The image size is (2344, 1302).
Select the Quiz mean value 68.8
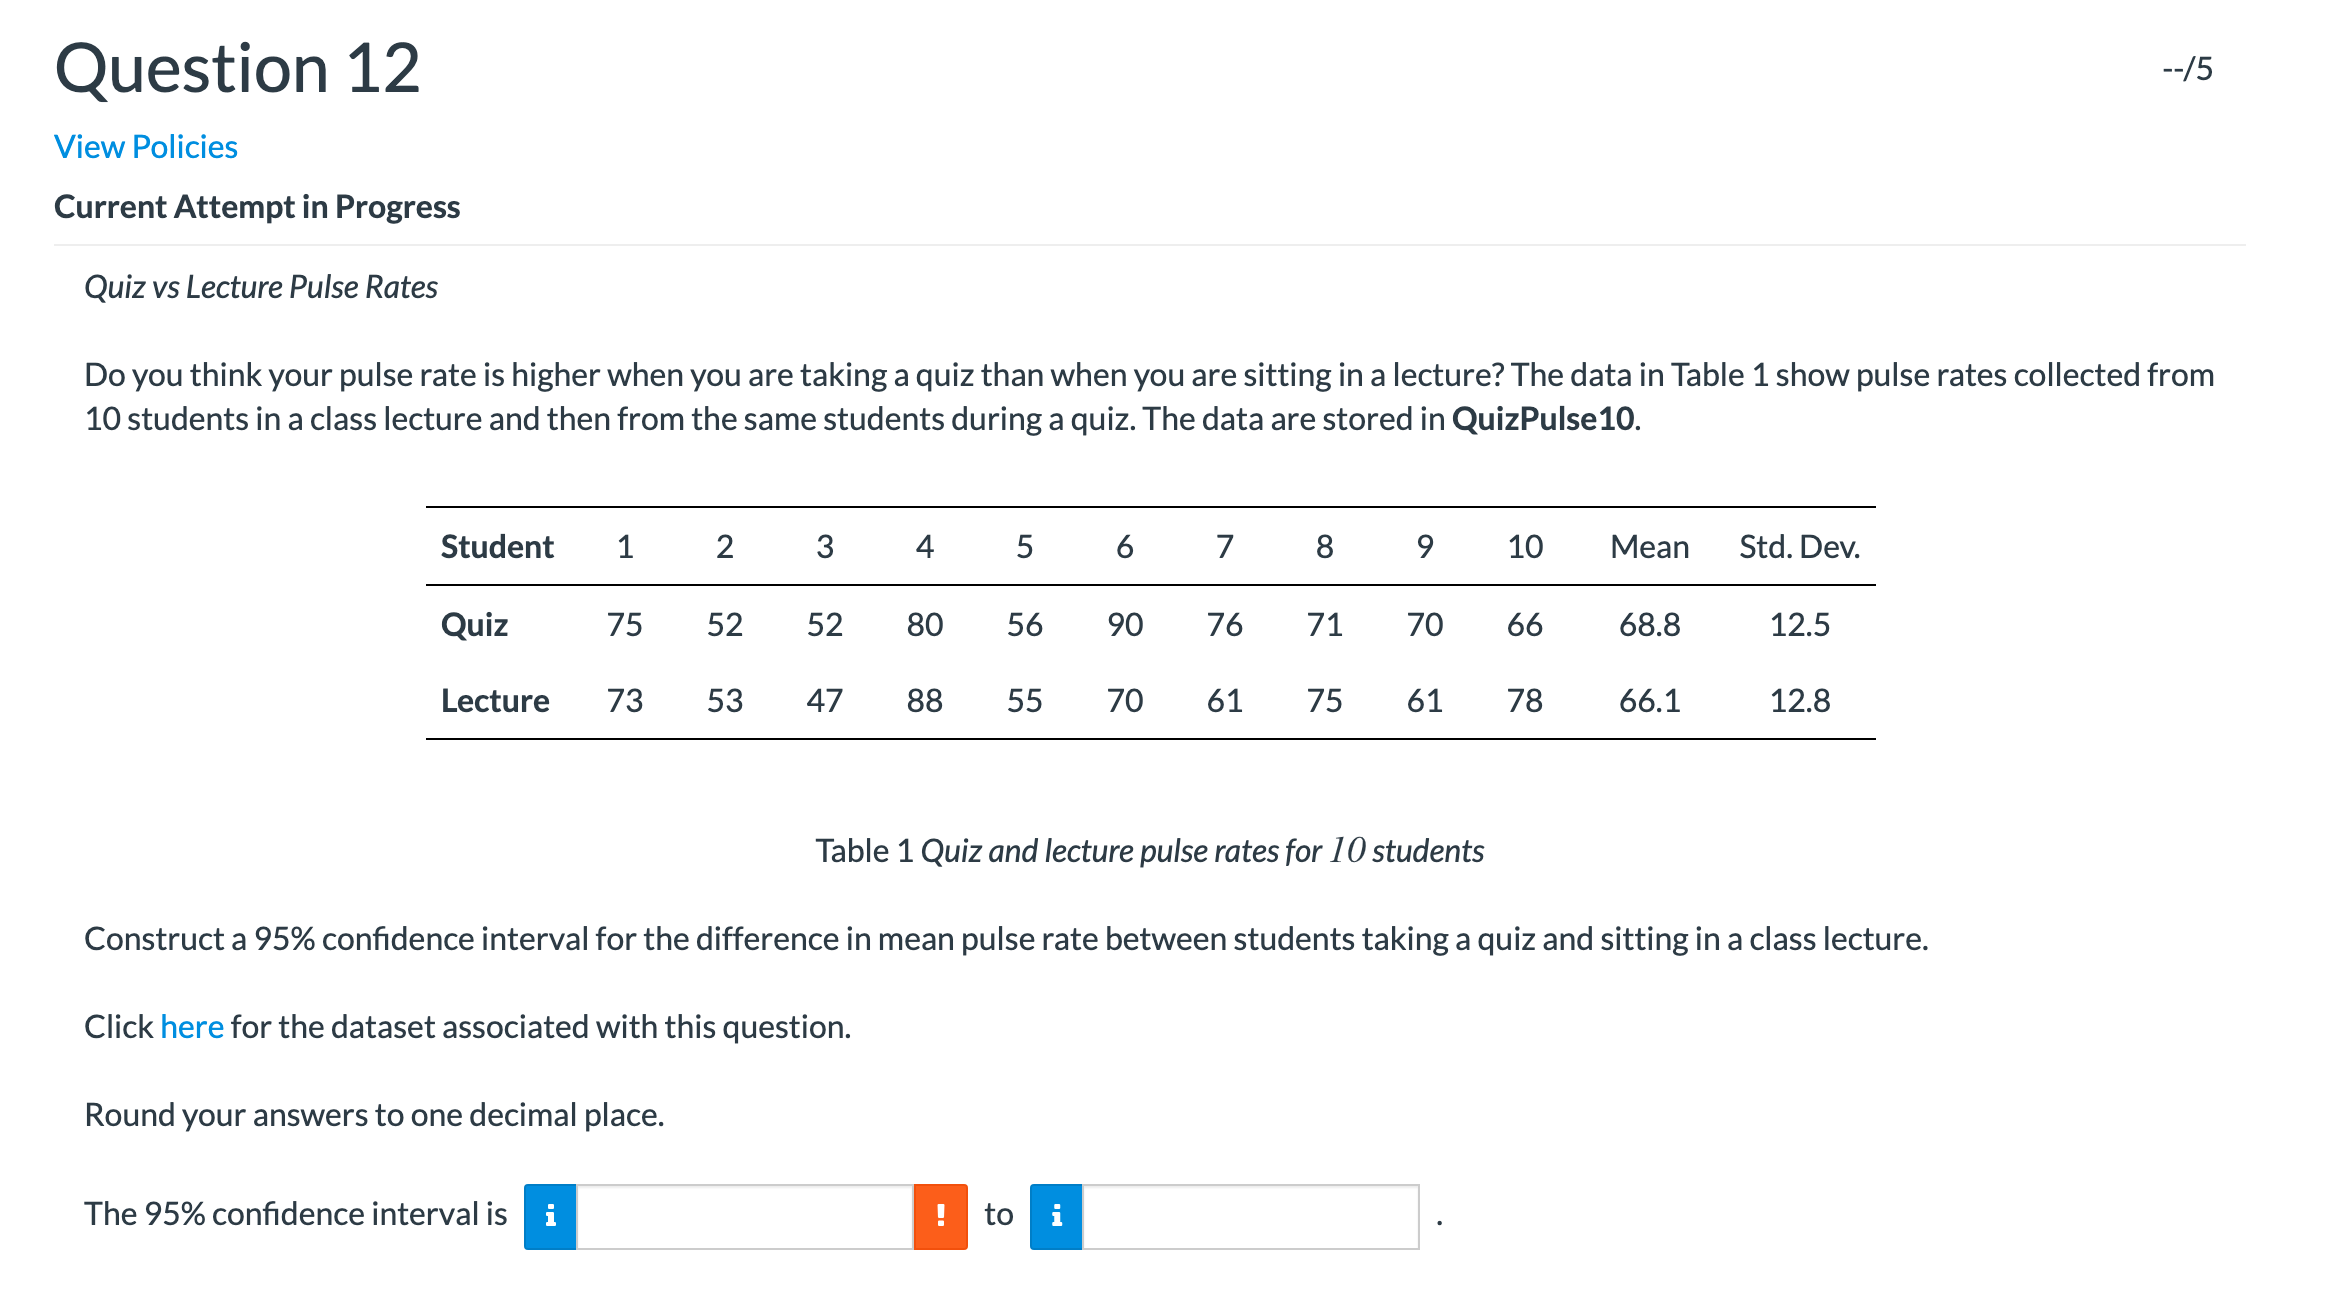pyautogui.click(x=1650, y=625)
